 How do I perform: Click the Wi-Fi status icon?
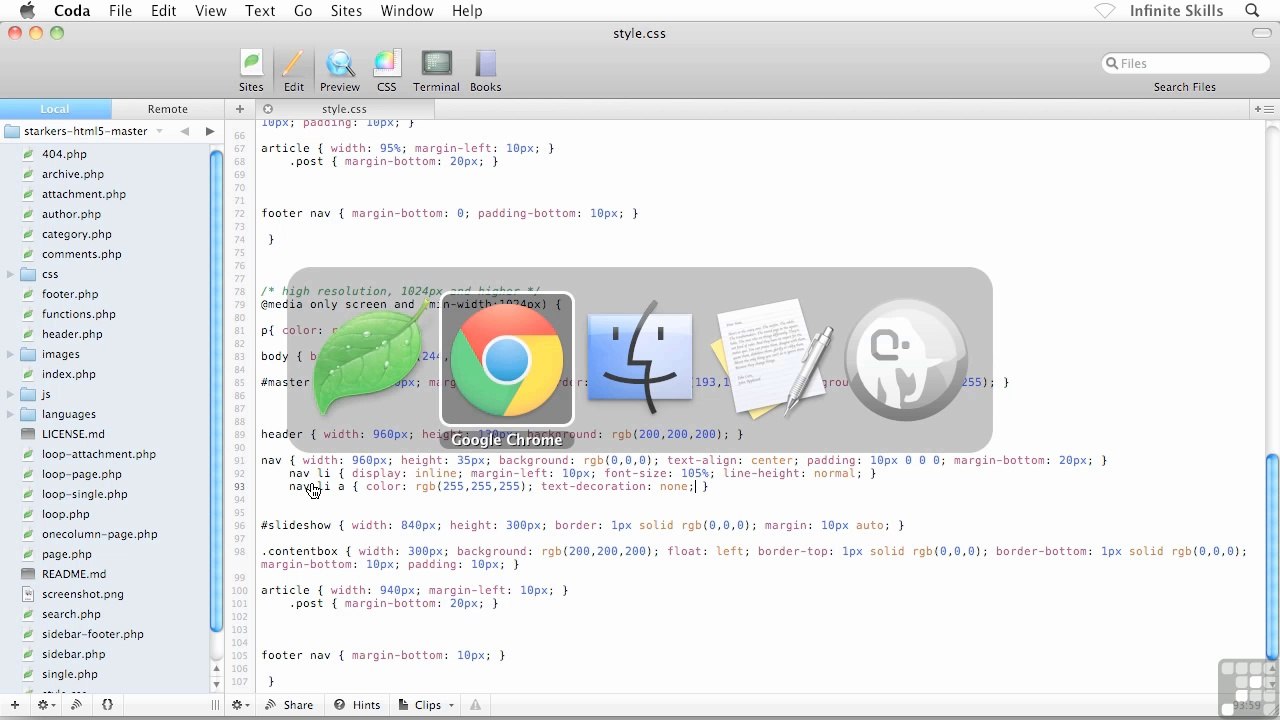coord(1104,11)
